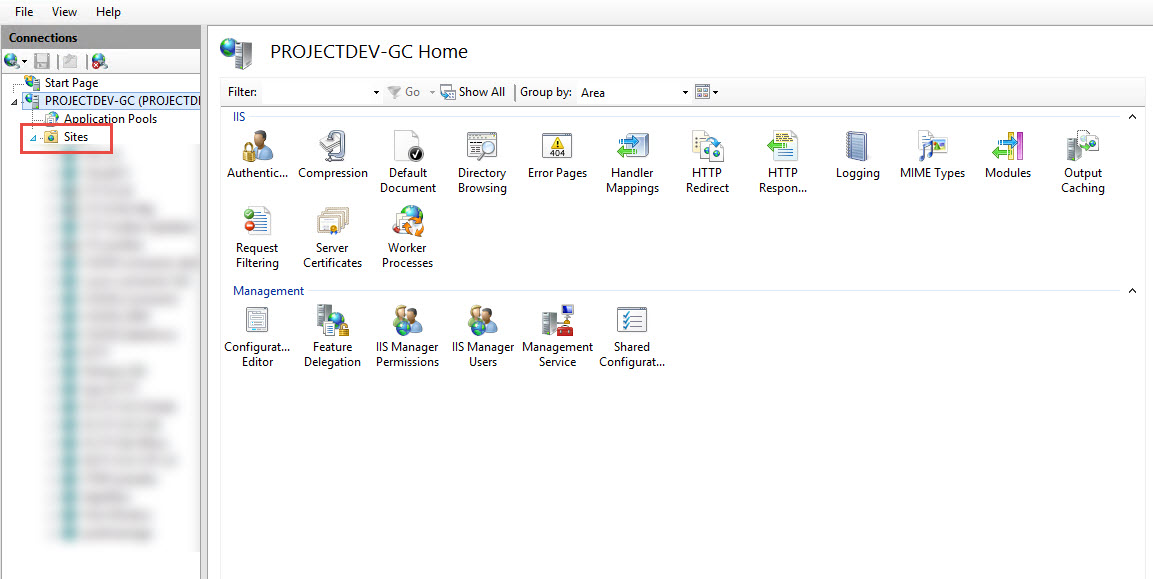This screenshot has height=579, width=1153.
Task: Open the File menu
Action: [x=22, y=11]
